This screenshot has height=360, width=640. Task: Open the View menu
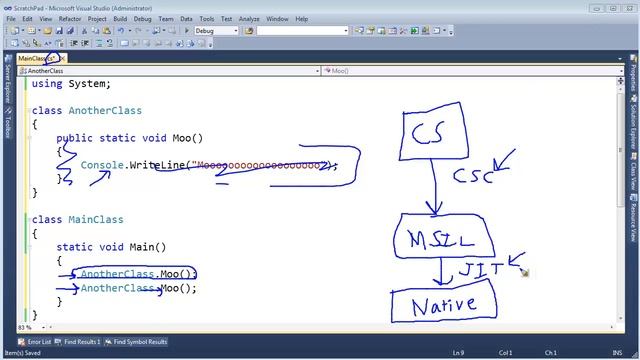tap(46, 19)
